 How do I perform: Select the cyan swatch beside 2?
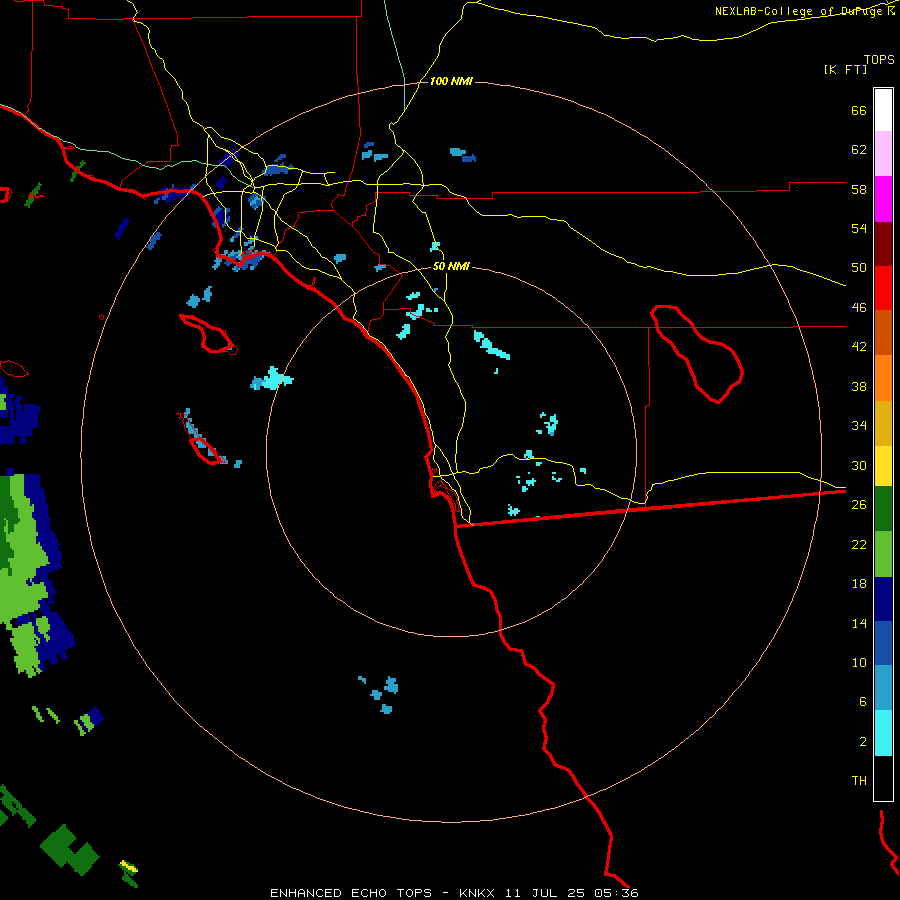pos(883,733)
